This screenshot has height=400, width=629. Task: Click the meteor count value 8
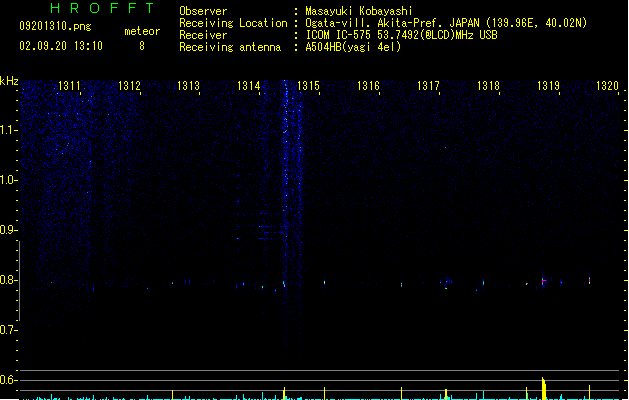click(x=142, y=46)
